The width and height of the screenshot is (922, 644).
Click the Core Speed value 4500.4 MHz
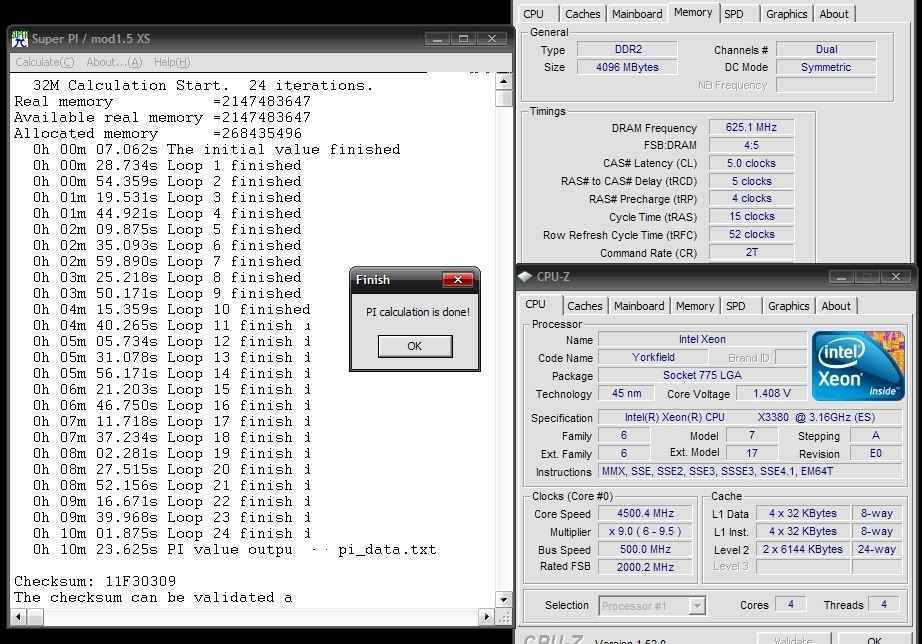tap(646, 513)
